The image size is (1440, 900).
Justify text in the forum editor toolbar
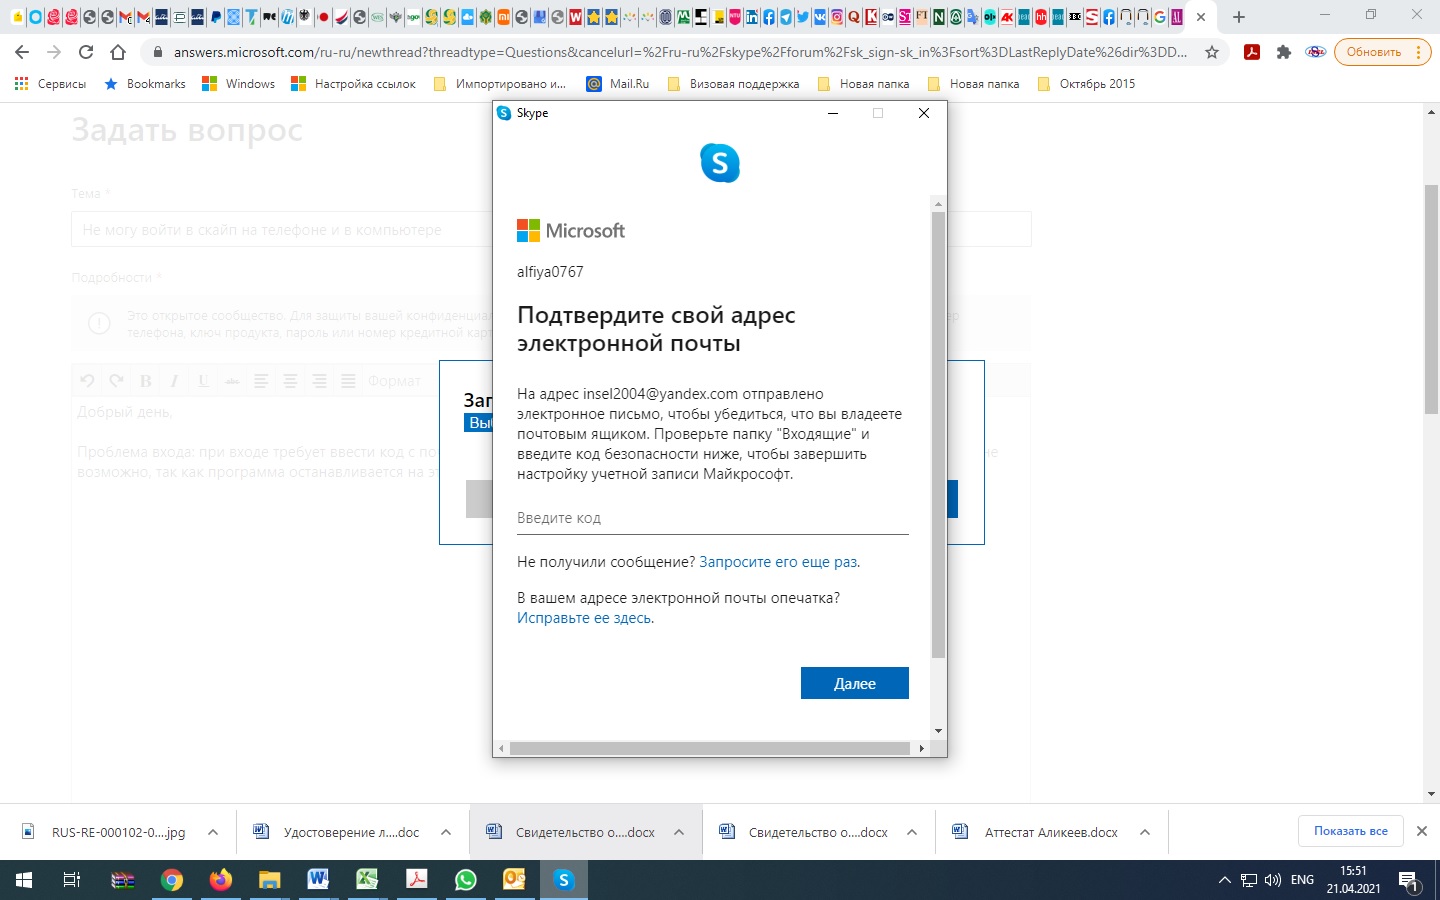[348, 381]
